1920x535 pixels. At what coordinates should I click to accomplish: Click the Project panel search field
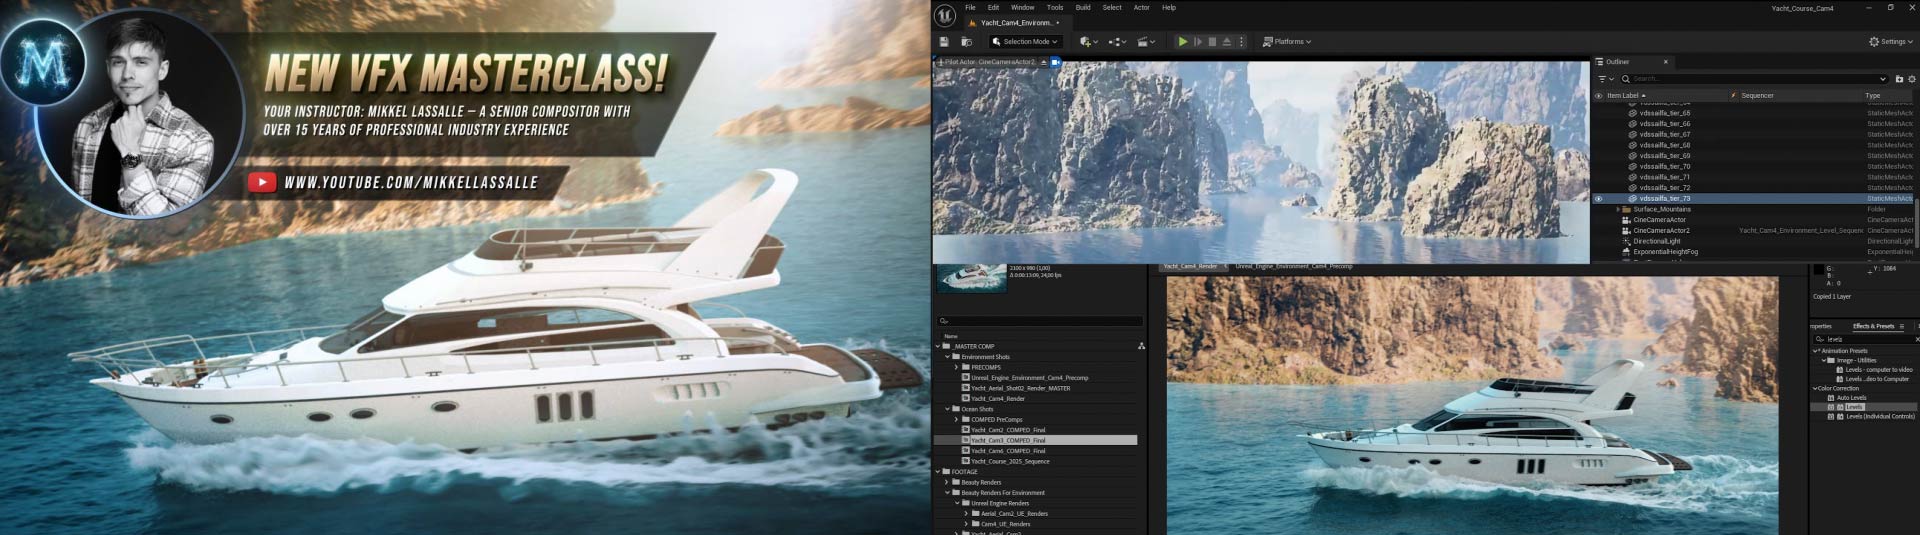1040,321
